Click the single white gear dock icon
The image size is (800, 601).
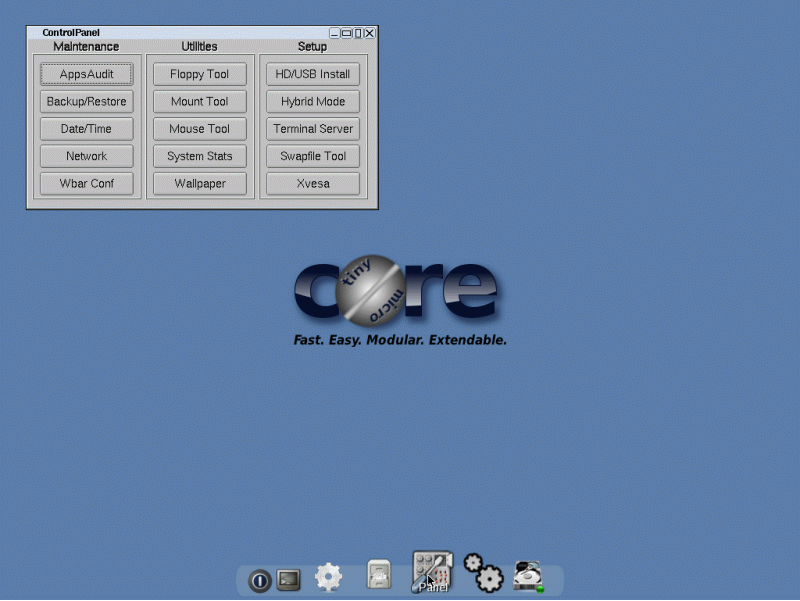329,577
